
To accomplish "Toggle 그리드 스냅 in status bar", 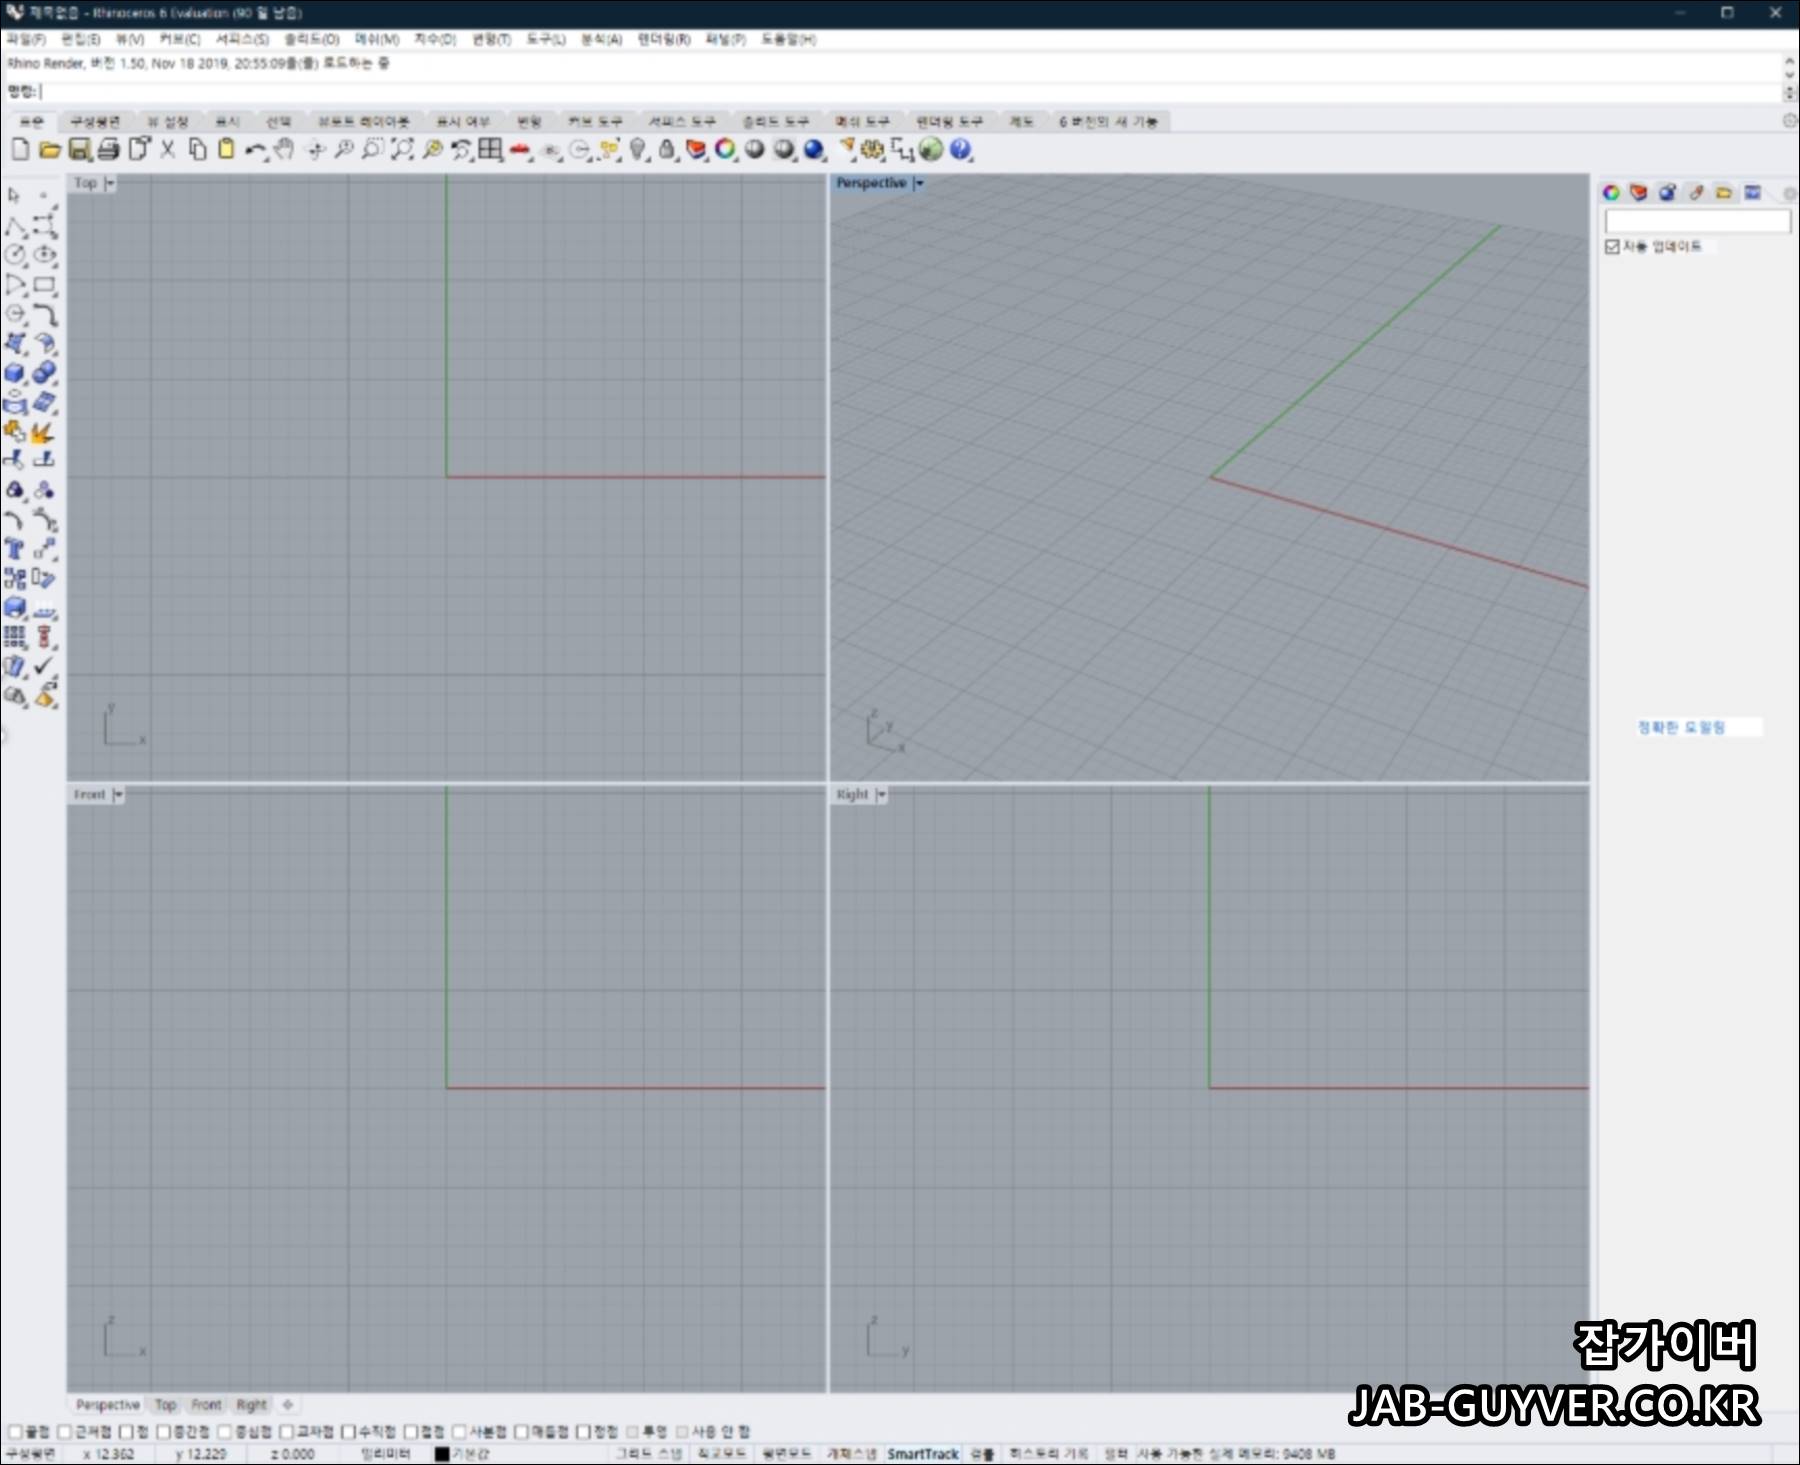I will pyautogui.click(x=649, y=1454).
